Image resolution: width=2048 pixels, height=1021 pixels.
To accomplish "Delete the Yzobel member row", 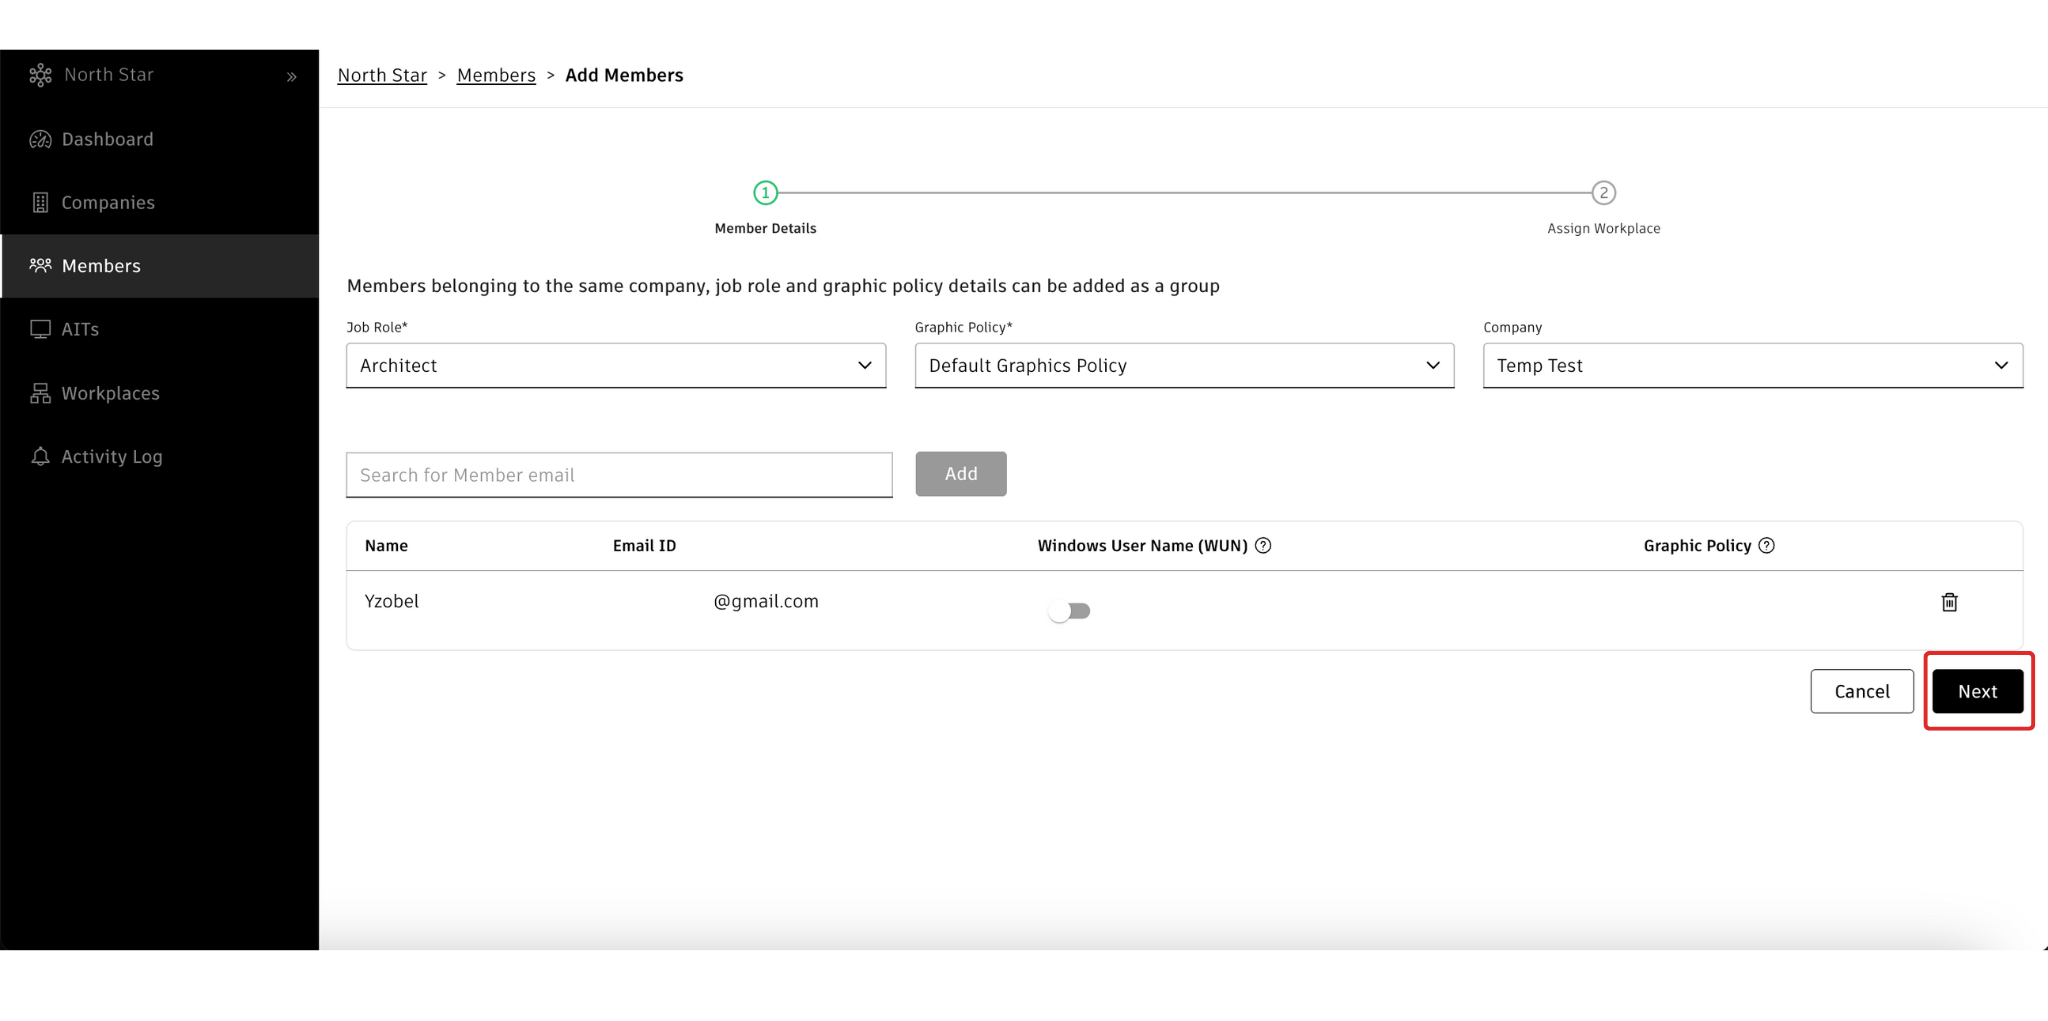I will (1949, 602).
